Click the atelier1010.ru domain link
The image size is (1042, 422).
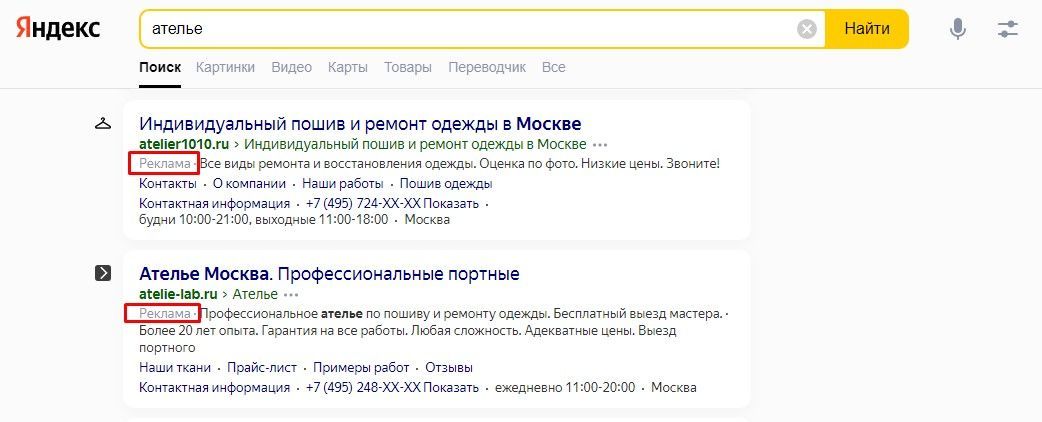click(184, 144)
